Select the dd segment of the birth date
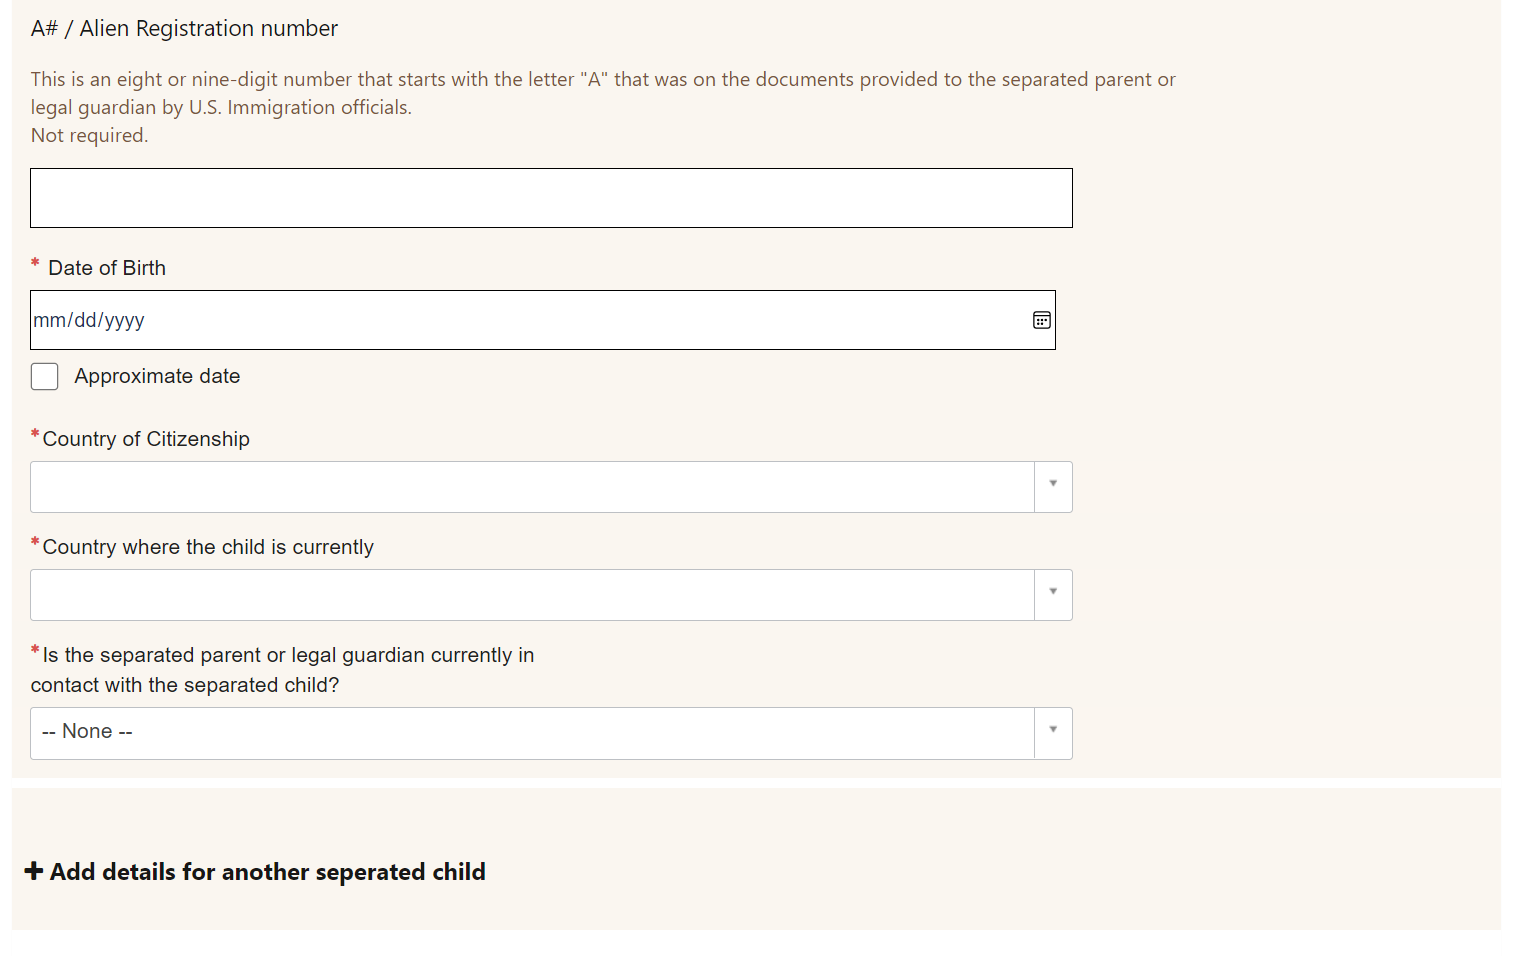The height and width of the screenshot is (956, 1525). (x=85, y=320)
